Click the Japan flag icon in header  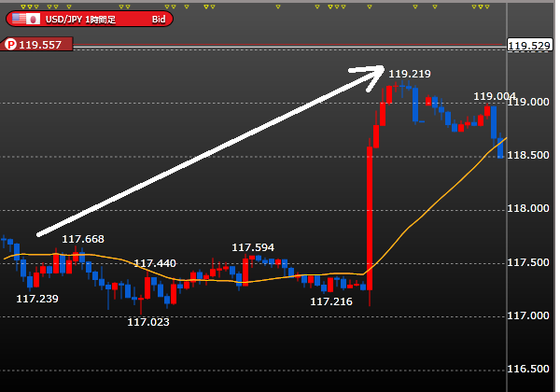click(x=33, y=19)
